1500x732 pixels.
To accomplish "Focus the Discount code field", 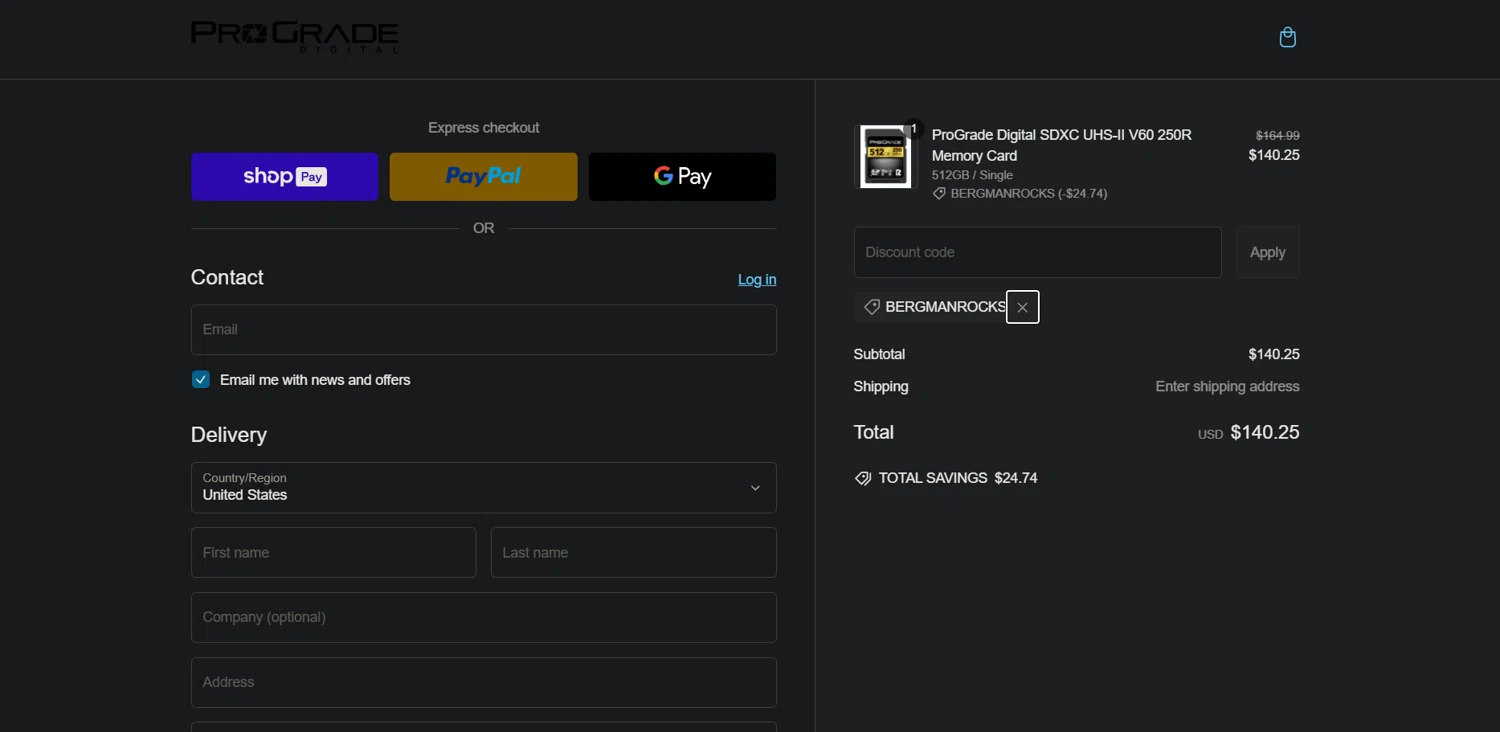I will 1038,252.
